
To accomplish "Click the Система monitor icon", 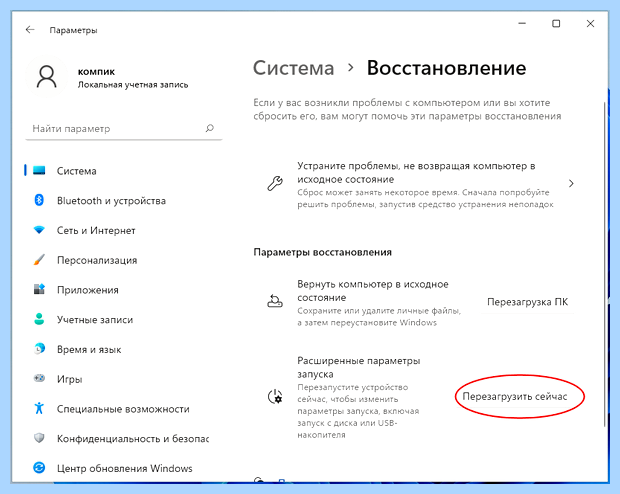I will (39, 170).
